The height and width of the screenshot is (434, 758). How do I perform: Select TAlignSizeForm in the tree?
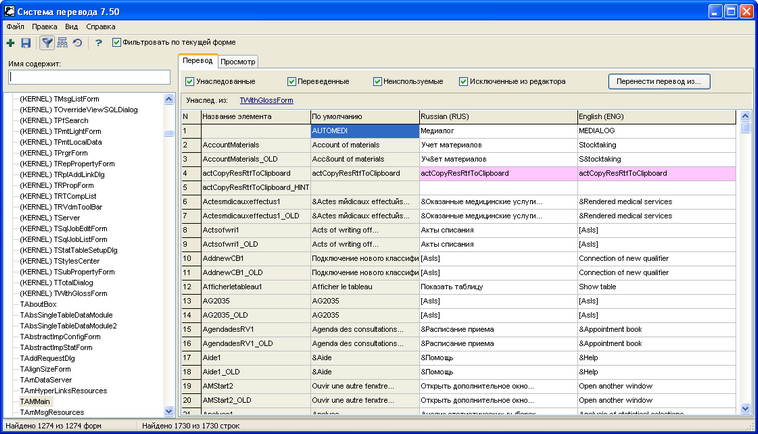tap(45, 369)
